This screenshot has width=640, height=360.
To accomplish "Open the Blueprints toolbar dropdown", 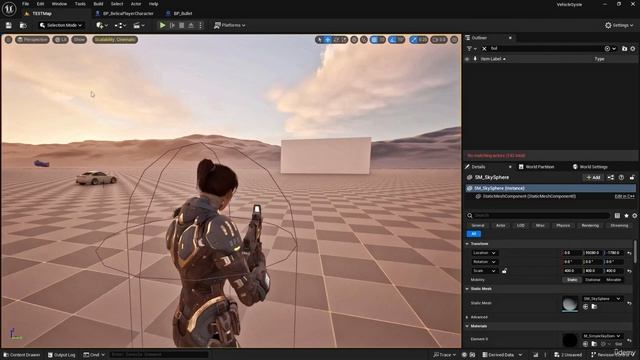I will click(120, 25).
